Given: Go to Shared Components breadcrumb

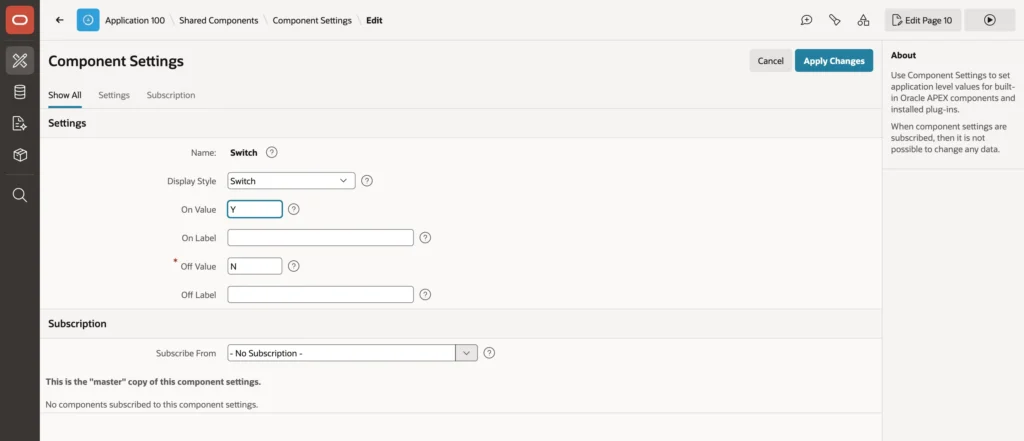Looking at the screenshot, I should click(219, 20).
